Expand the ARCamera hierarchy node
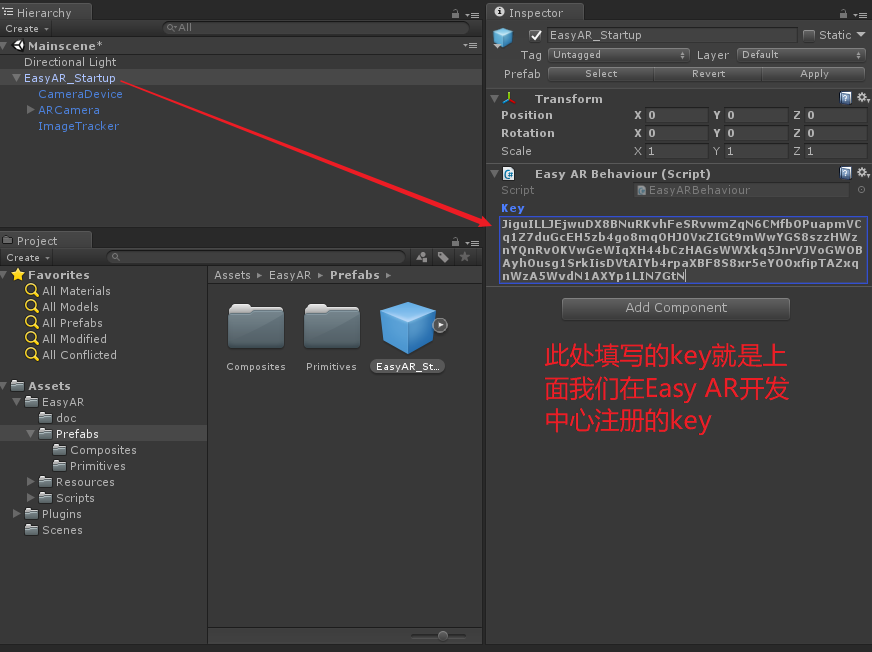Image resolution: width=872 pixels, height=652 pixels. tap(31, 110)
